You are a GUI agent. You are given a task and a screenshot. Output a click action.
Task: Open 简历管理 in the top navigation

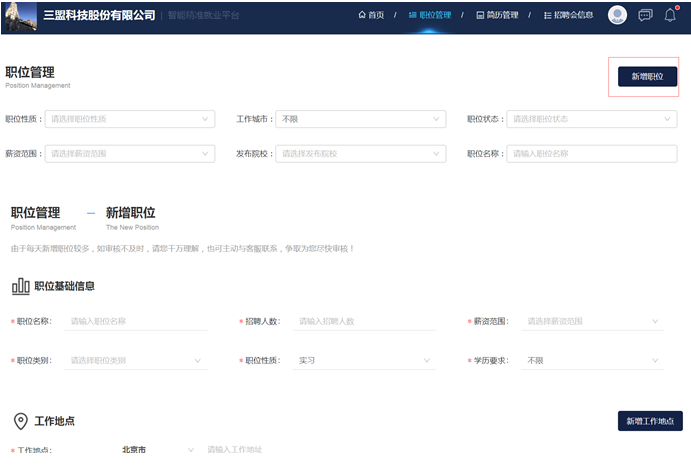[x=497, y=15]
